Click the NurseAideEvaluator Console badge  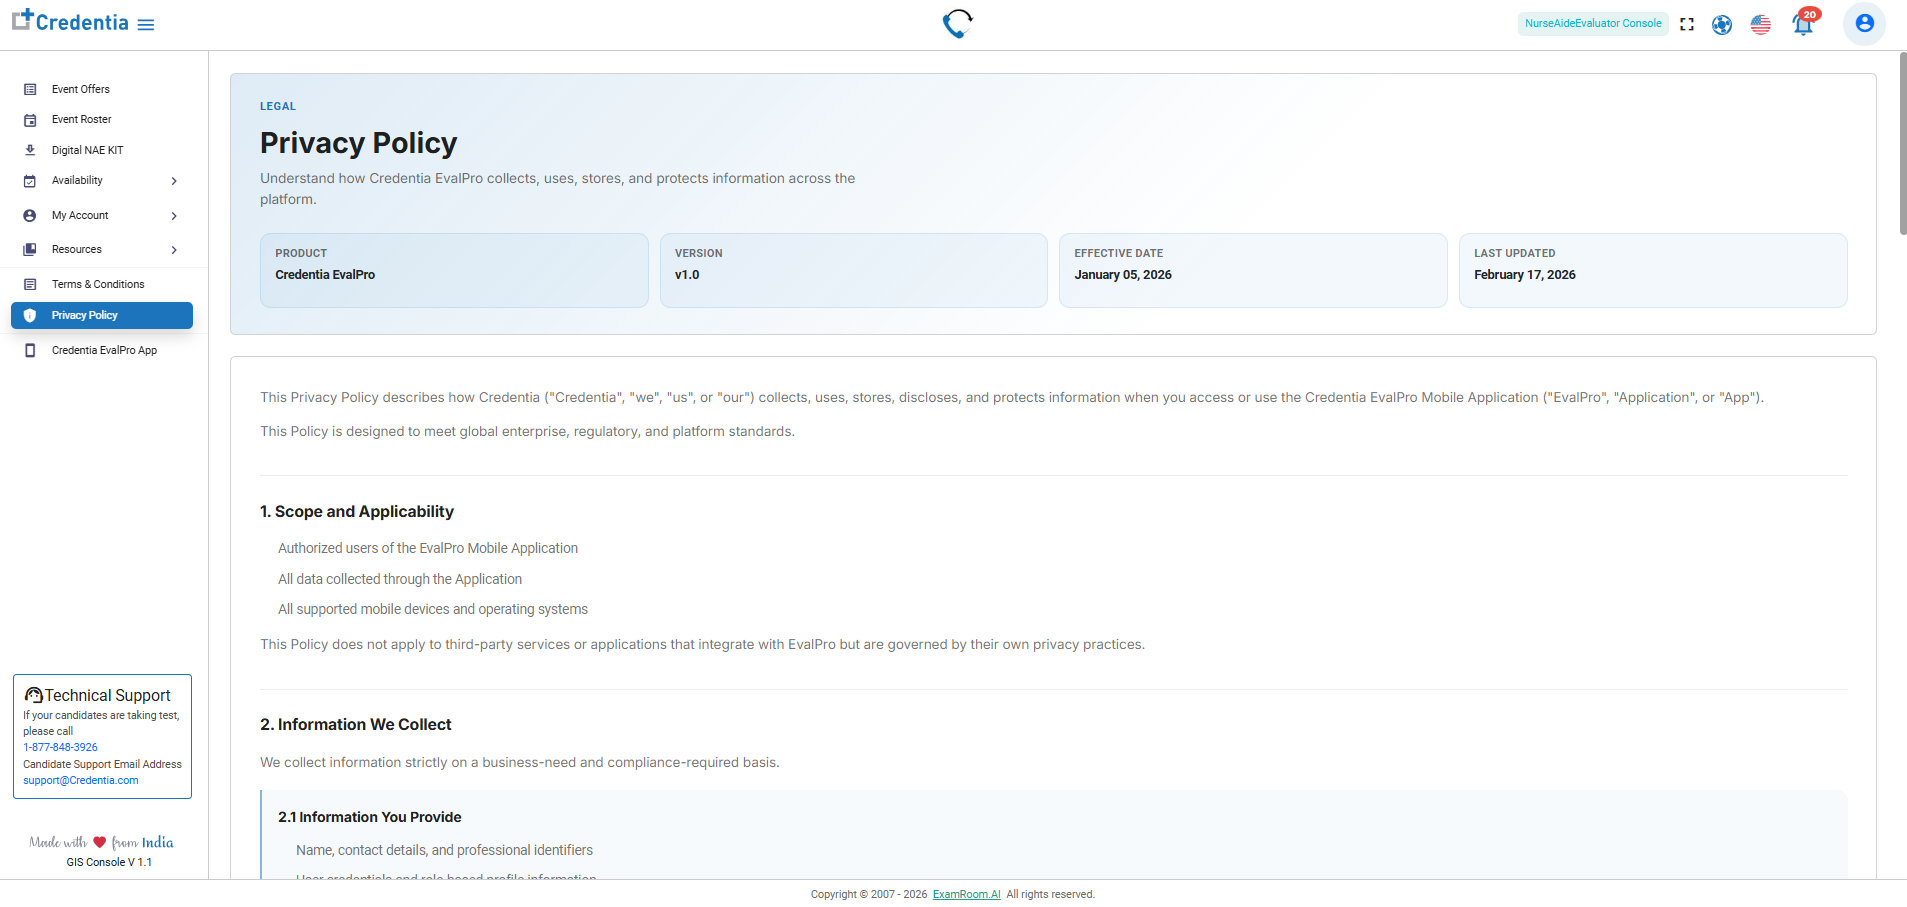[x=1593, y=24]
